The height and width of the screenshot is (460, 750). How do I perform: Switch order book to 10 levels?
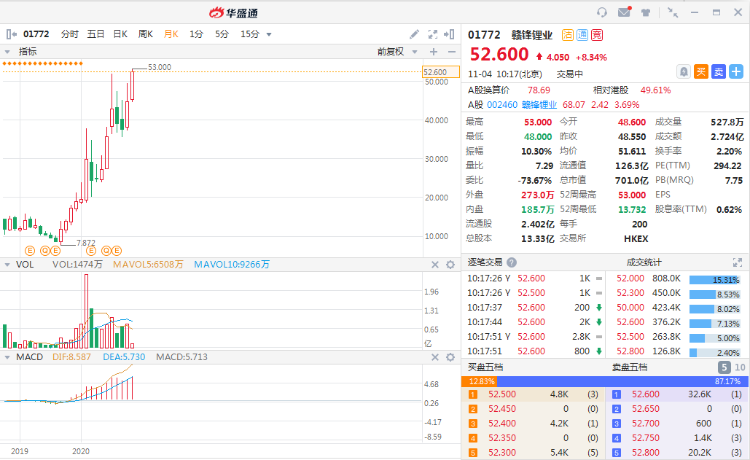(739, 367)
